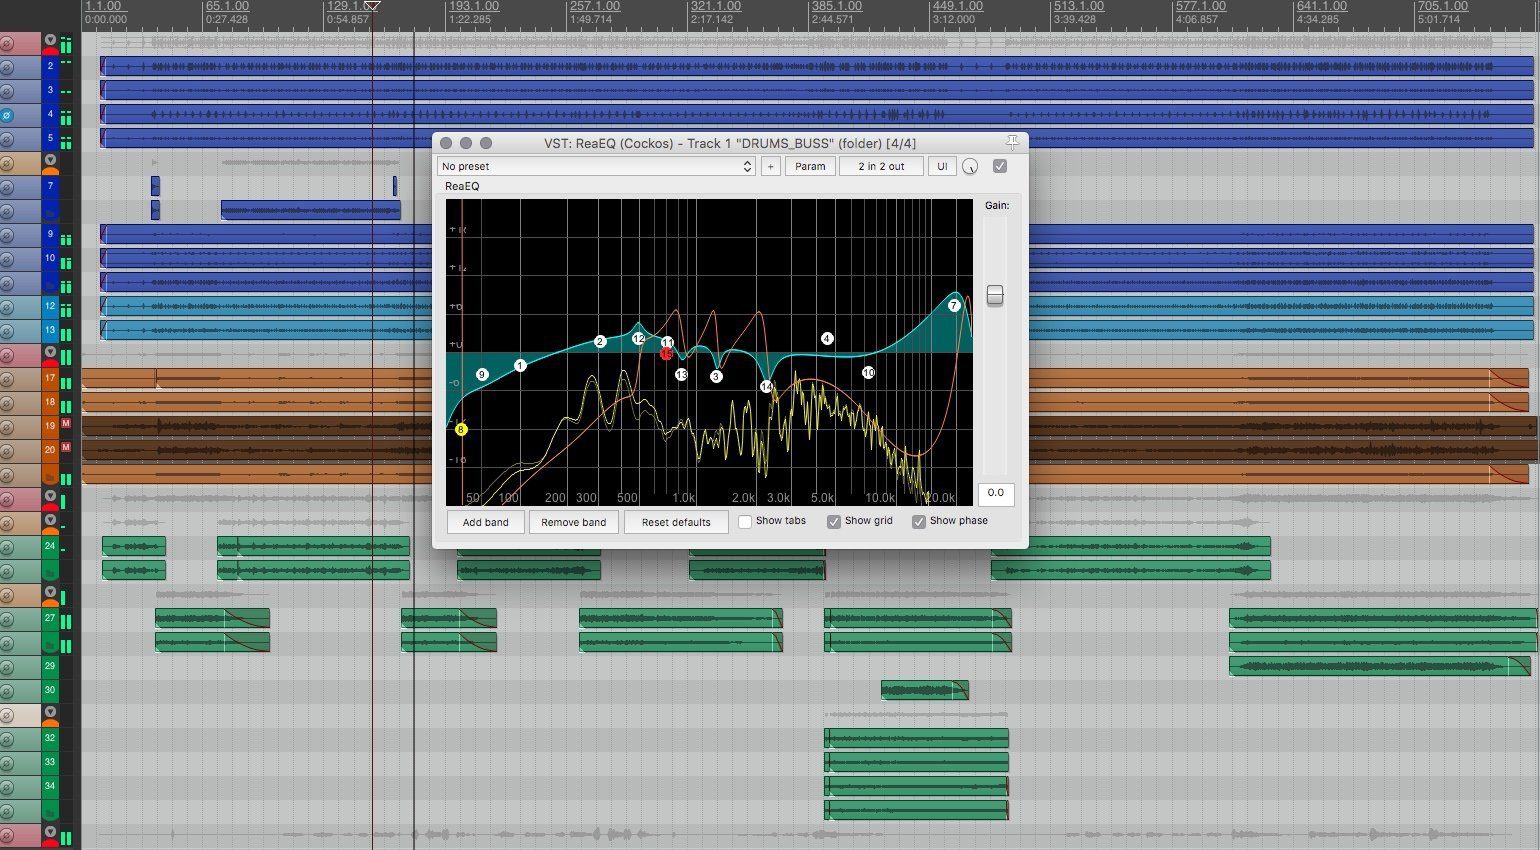Viewport: 1540px width, 850px height.
Task: Collapse the DRUMS_BUSS folder track arrow
Action: [x=50, y=41]
